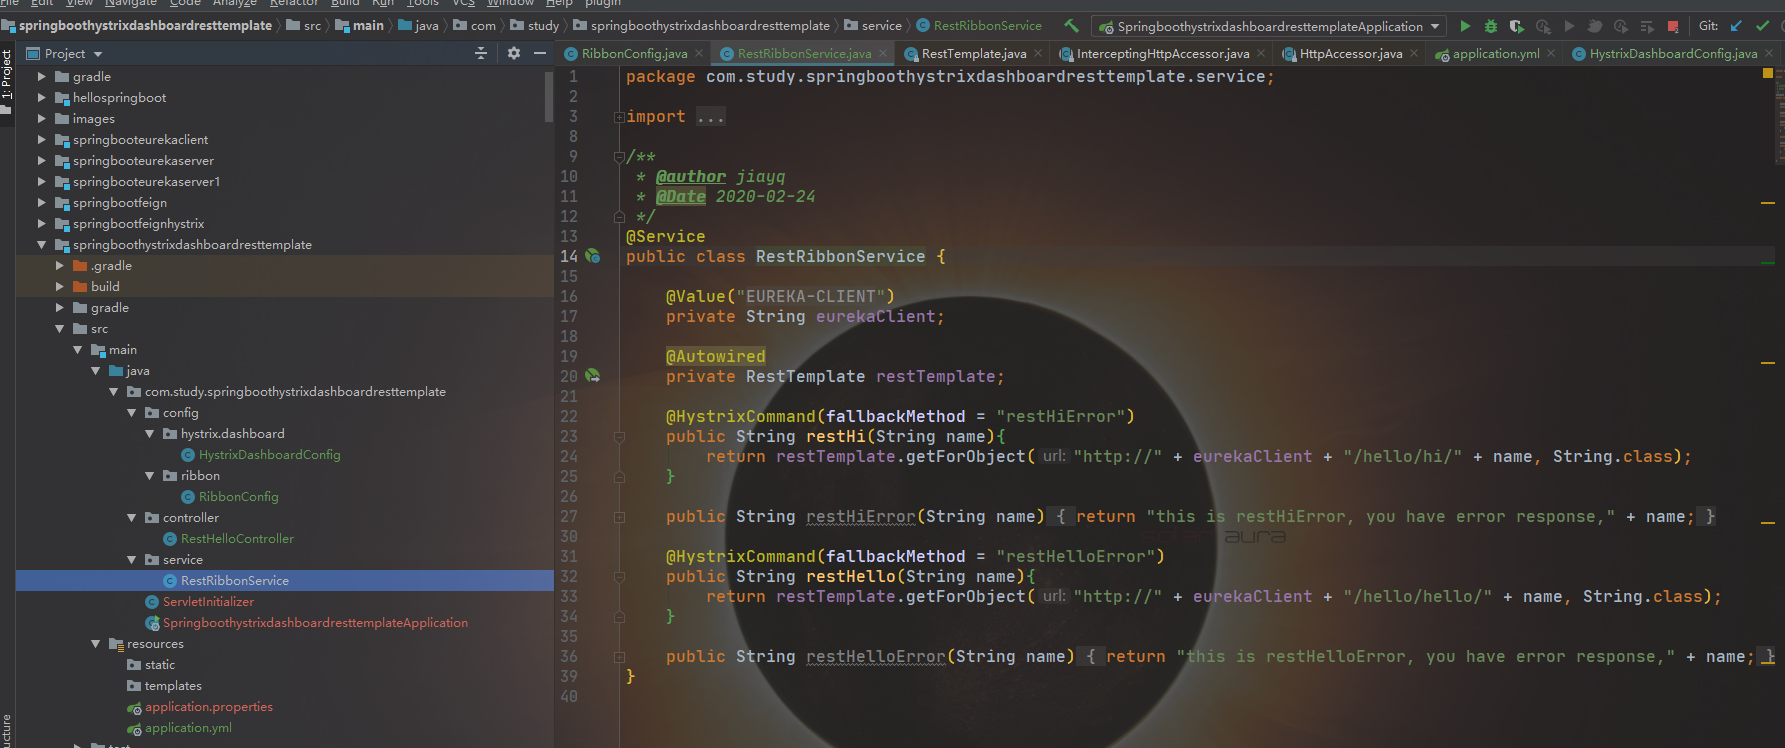
Task: Hide the Project tool window with the minus icon
Action: coord(540,53)
